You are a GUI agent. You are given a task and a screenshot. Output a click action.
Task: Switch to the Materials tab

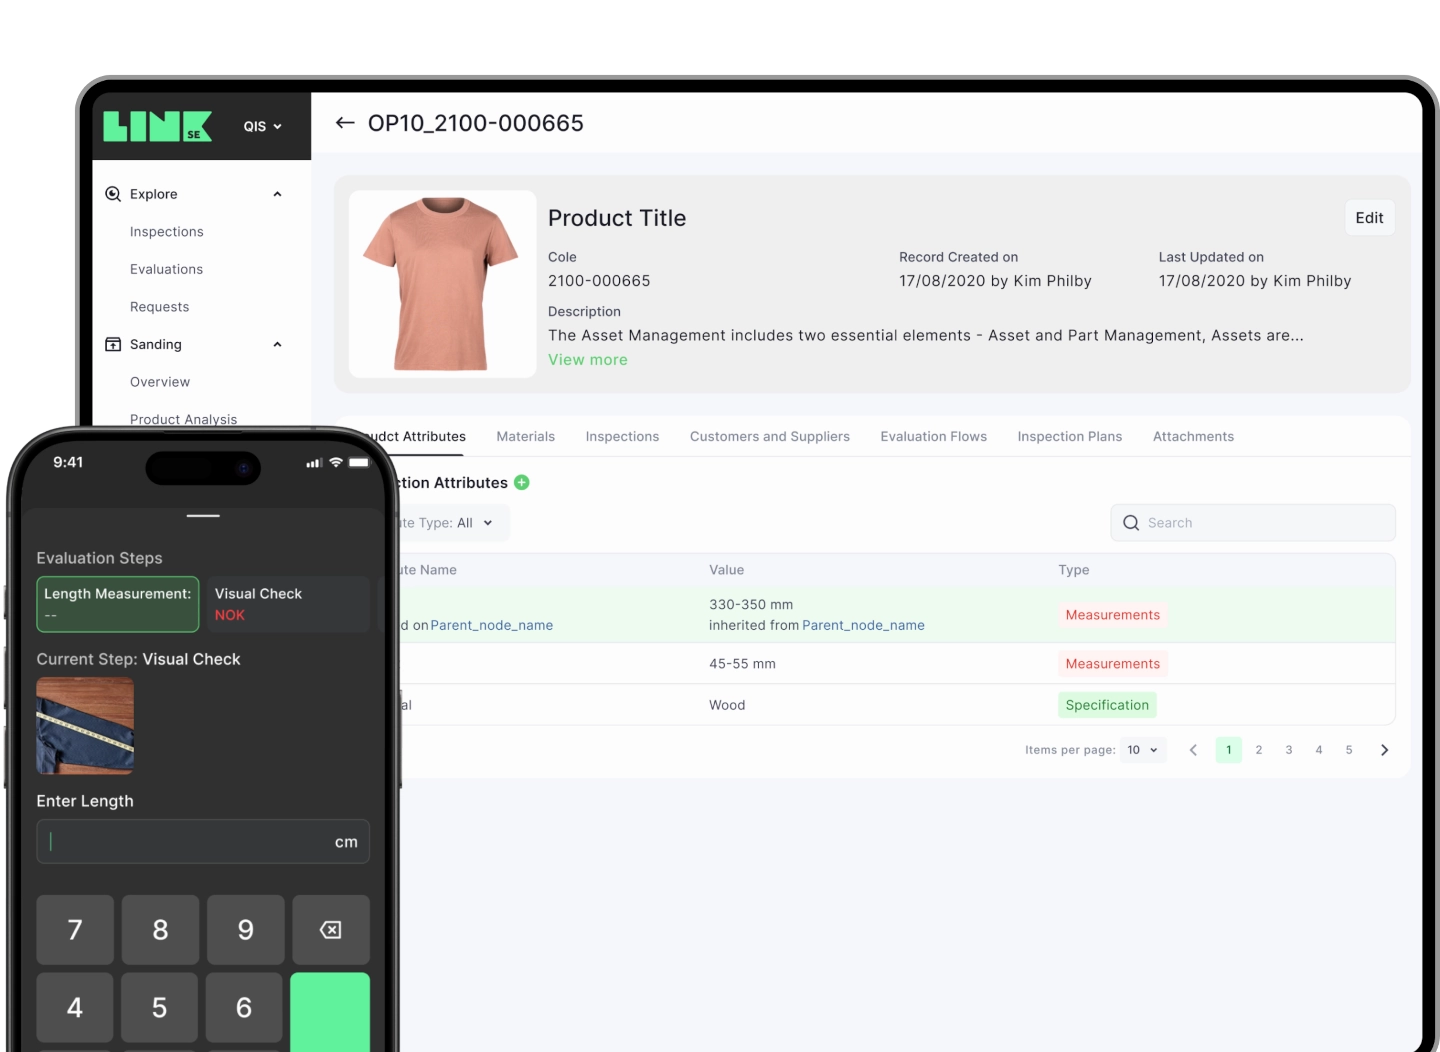pos(526,436)
